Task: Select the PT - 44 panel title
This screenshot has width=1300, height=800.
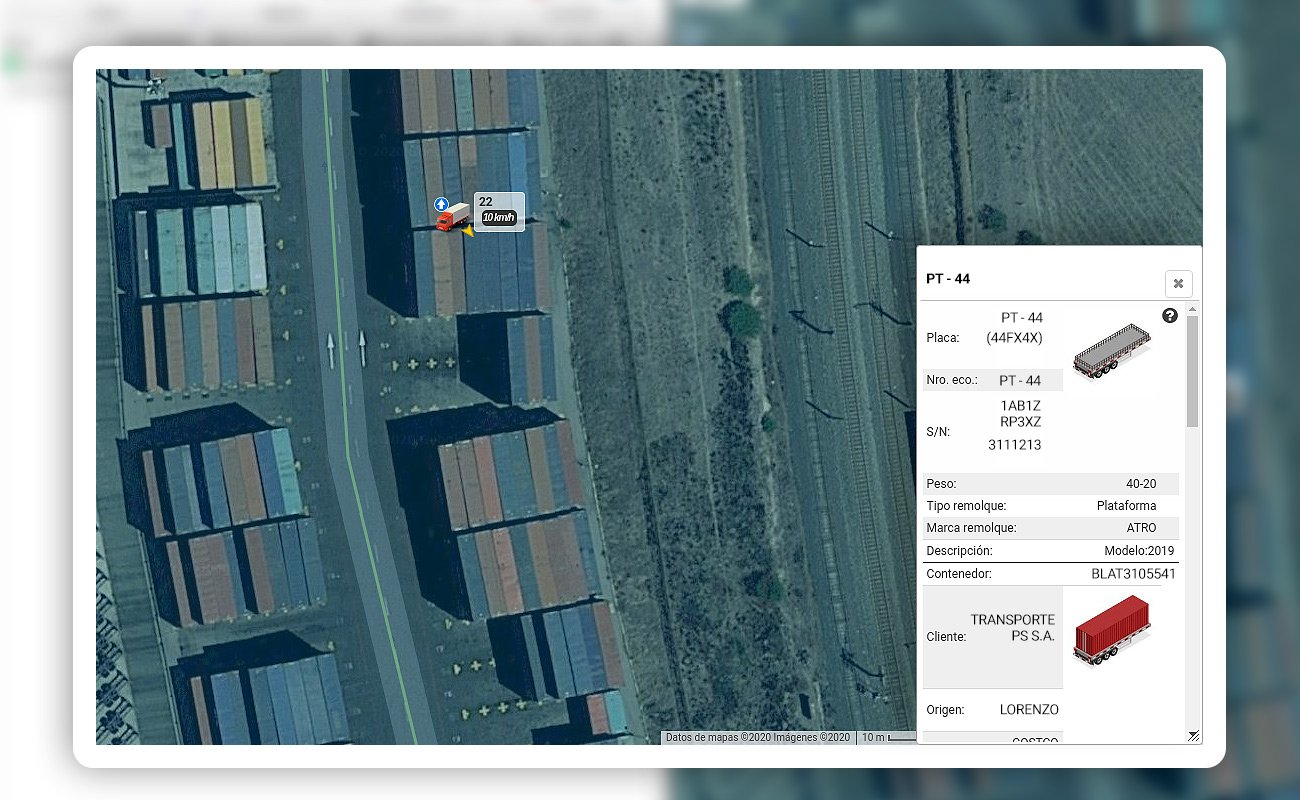Action: coord(948,279)
